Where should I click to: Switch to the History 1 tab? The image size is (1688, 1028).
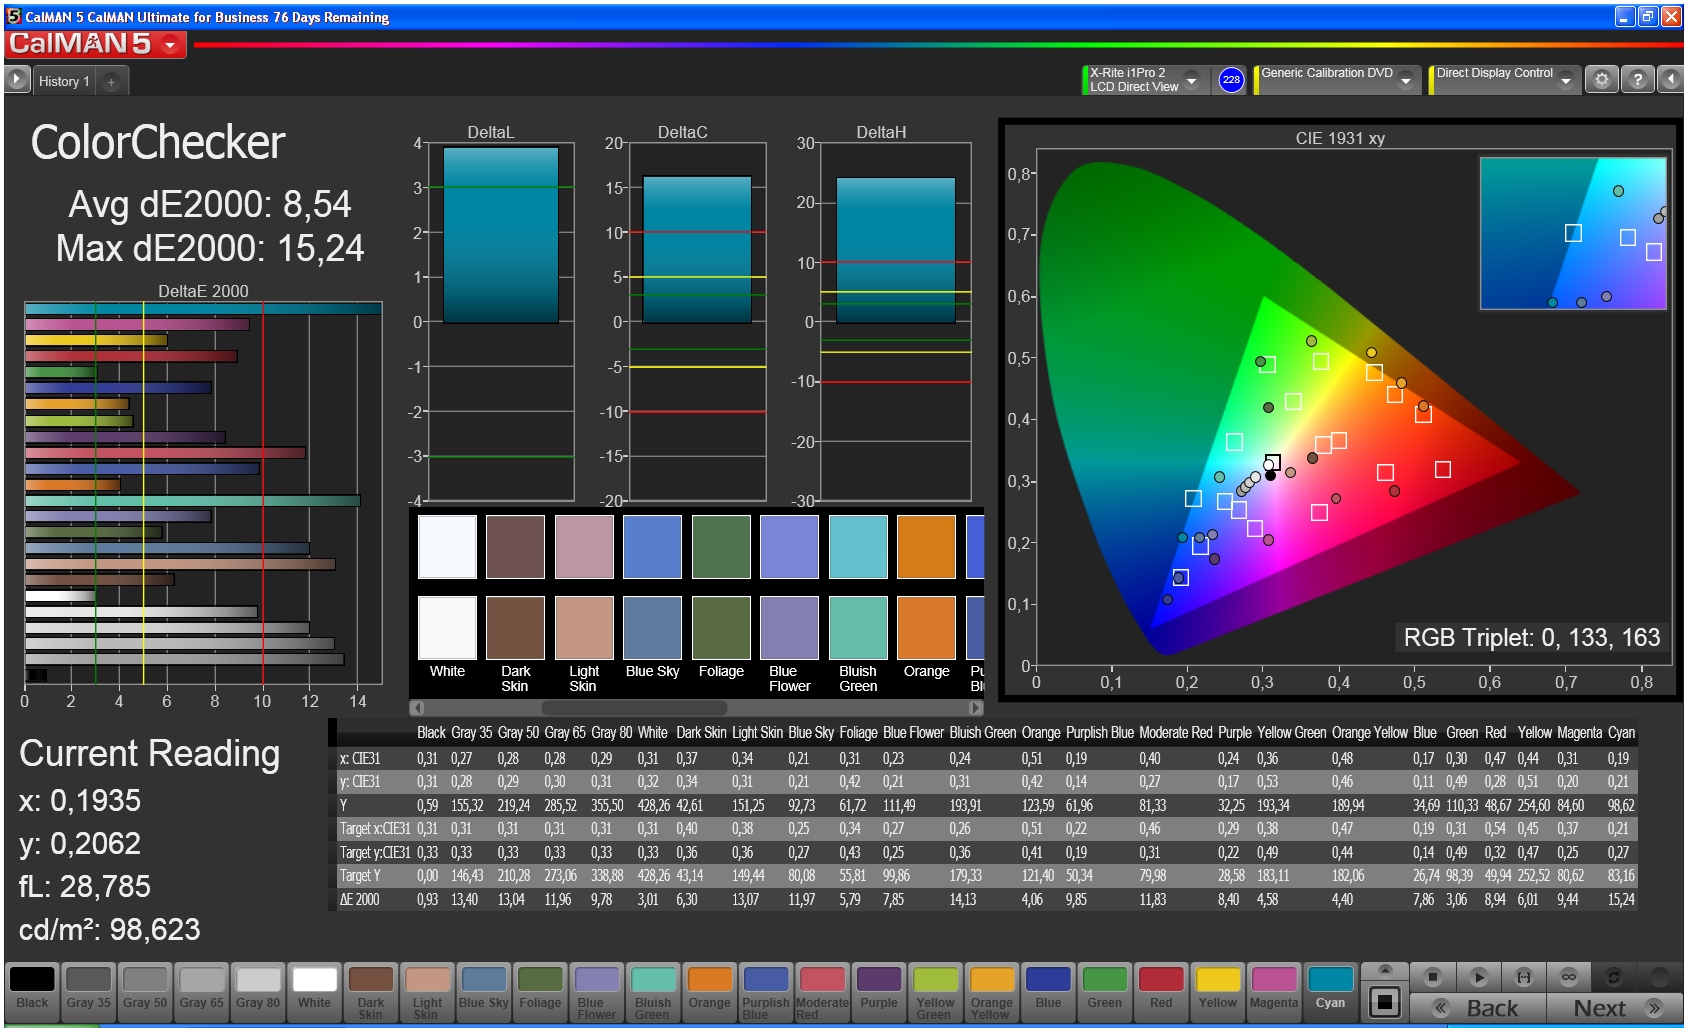(x=64, y=81)
